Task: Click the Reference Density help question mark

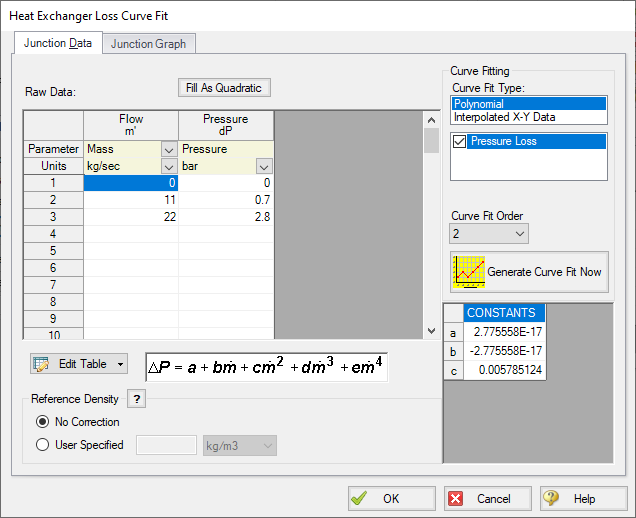Action: coord(138,399)
